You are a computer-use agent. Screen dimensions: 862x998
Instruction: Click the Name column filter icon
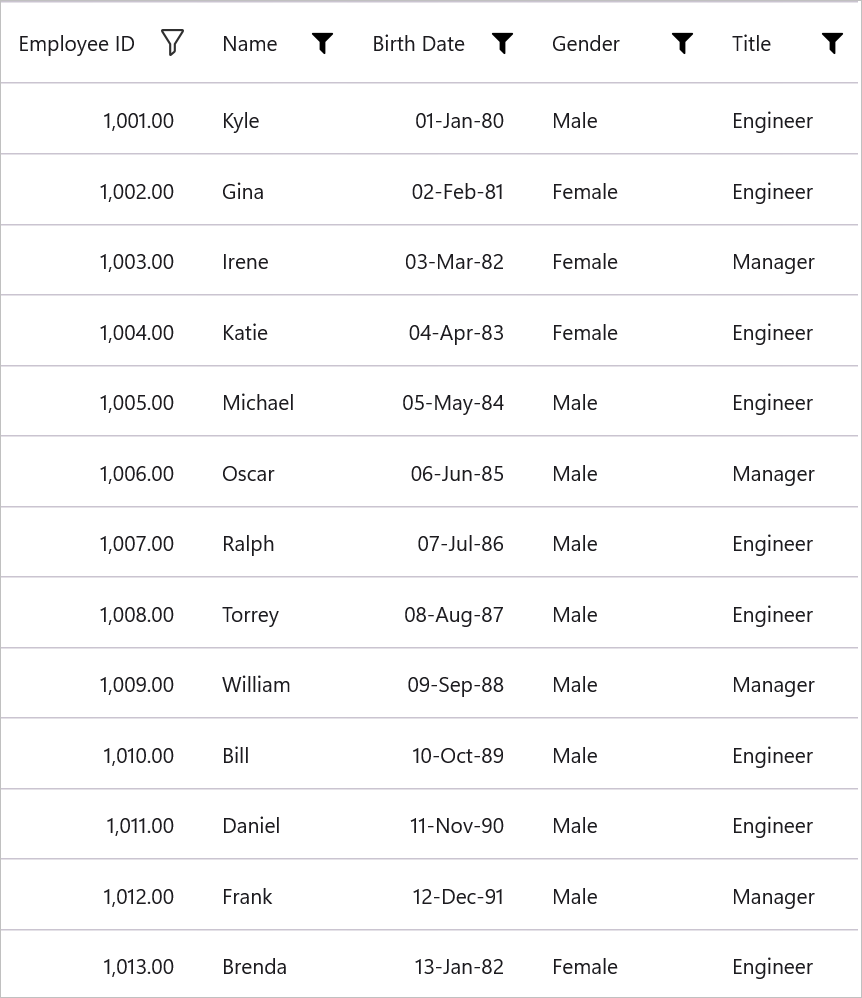tap(322, 43)
